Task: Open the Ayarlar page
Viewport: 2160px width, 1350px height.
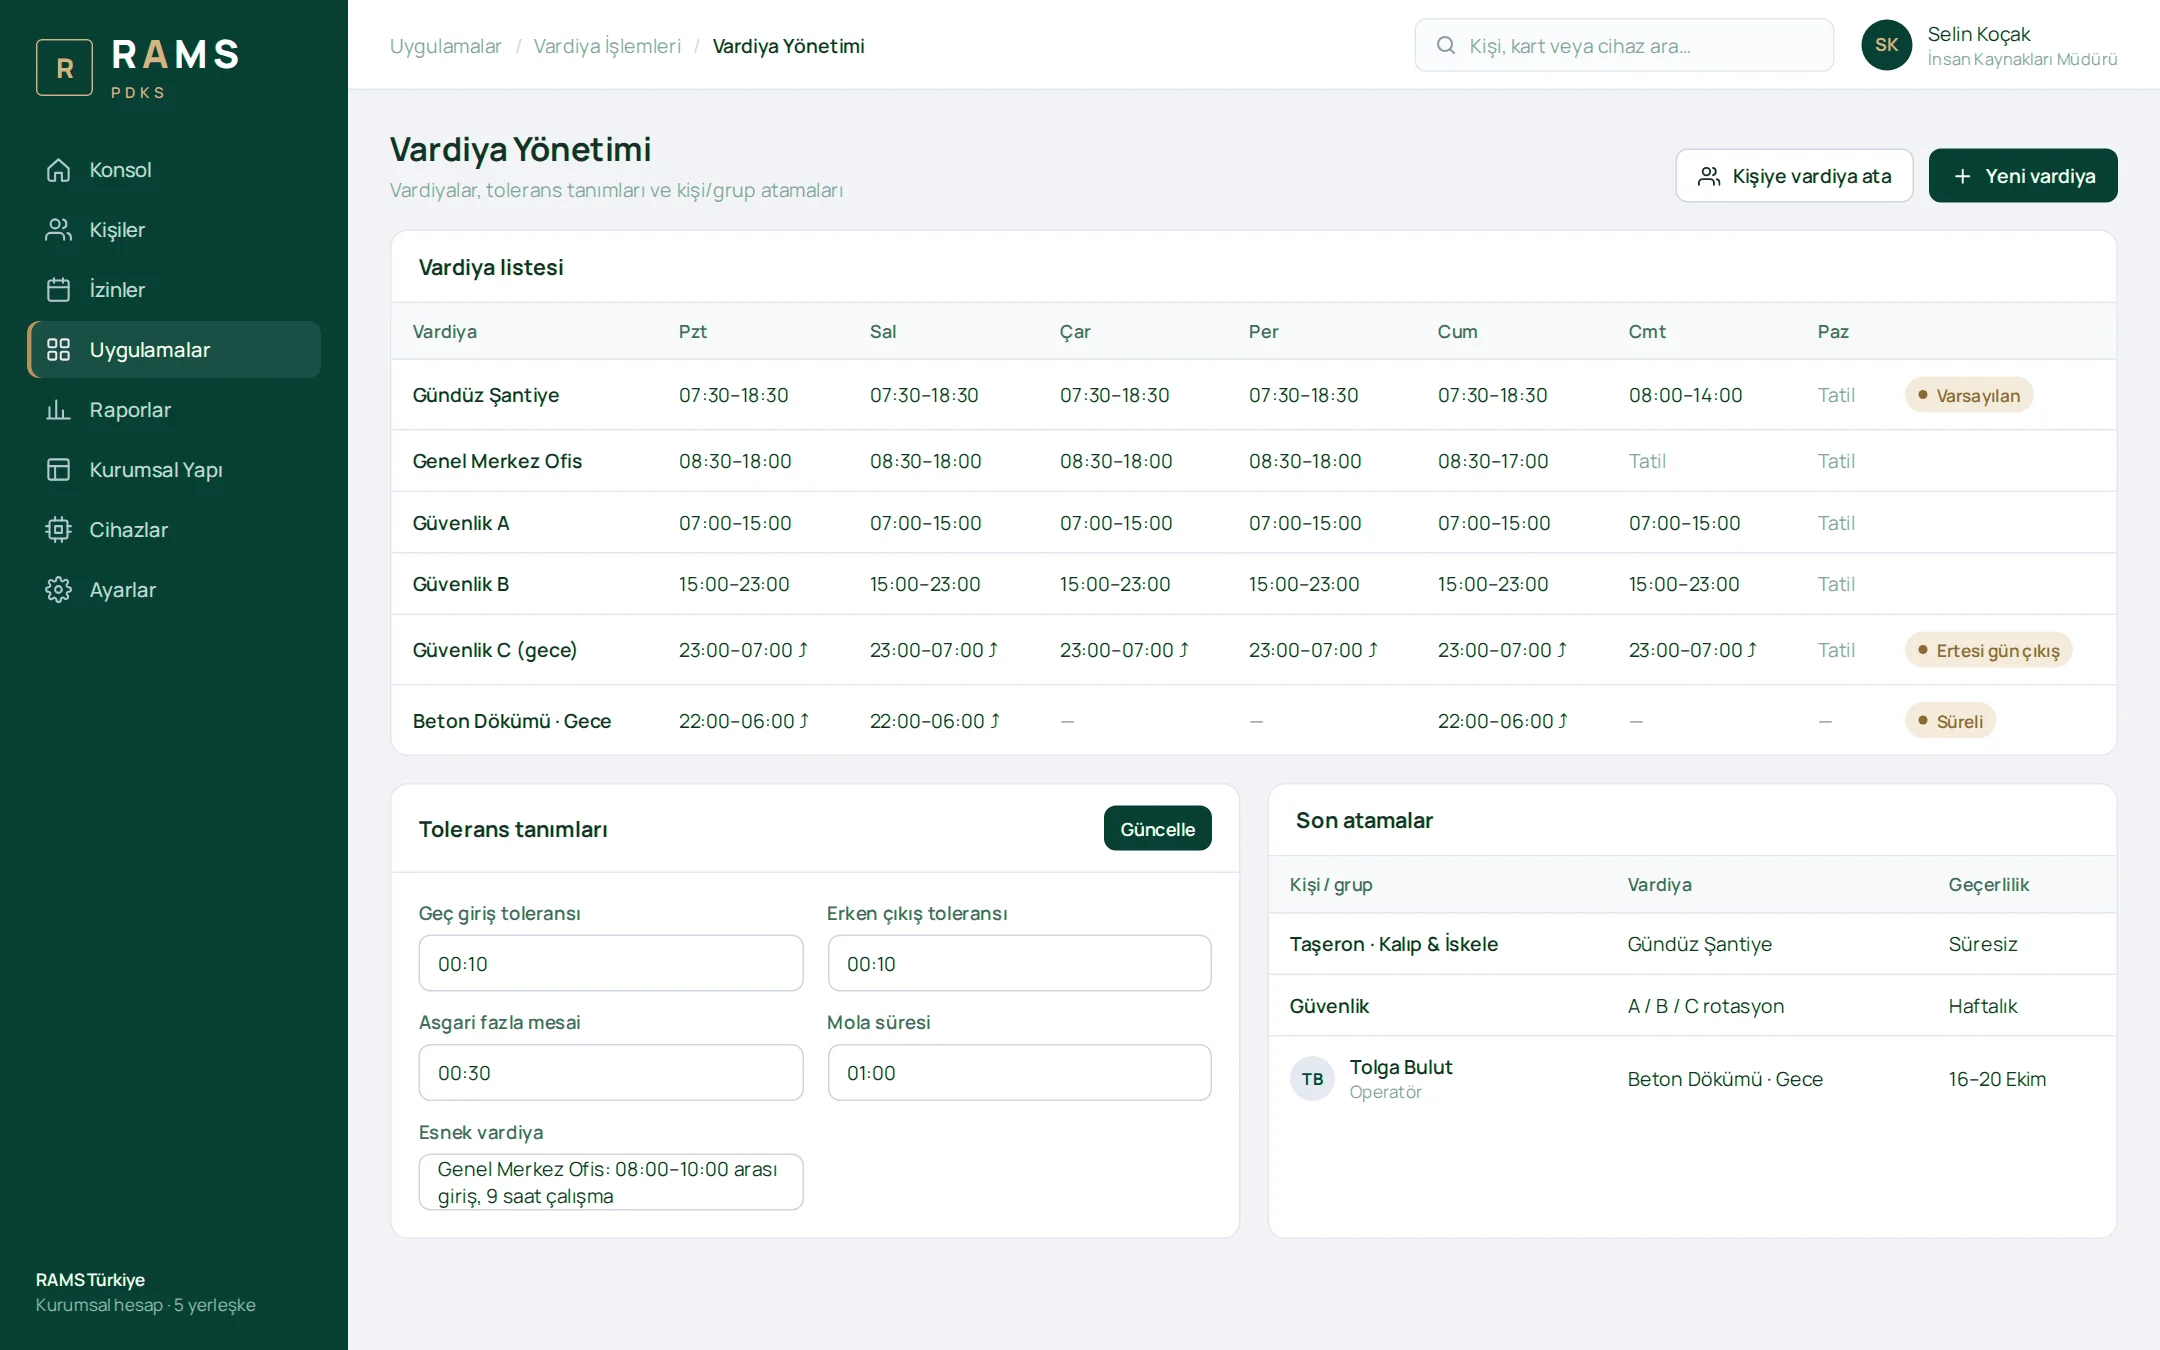Action: tap(174, 590)
